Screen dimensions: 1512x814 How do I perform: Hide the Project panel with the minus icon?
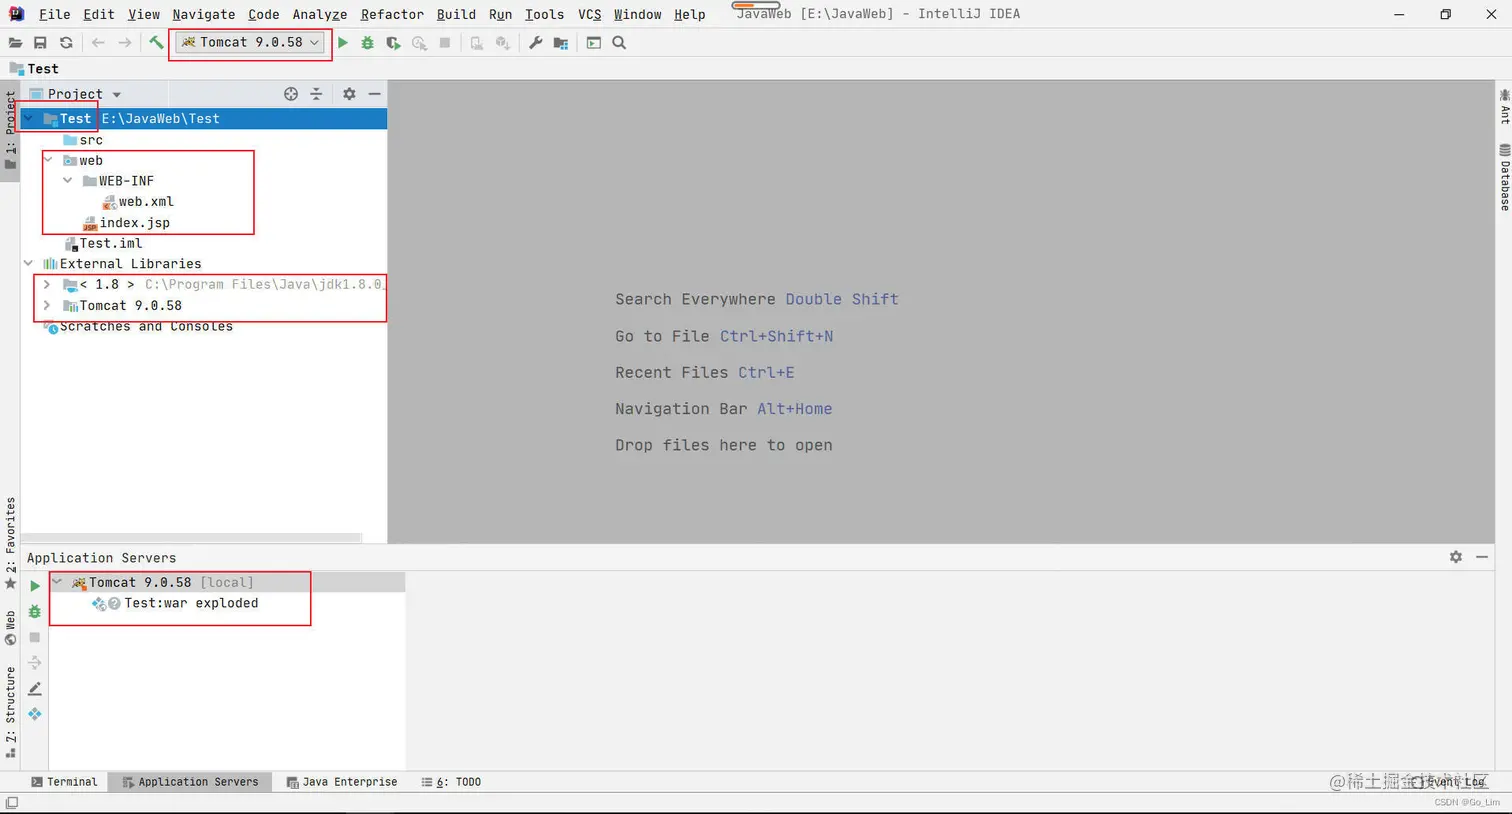point(375,94)
